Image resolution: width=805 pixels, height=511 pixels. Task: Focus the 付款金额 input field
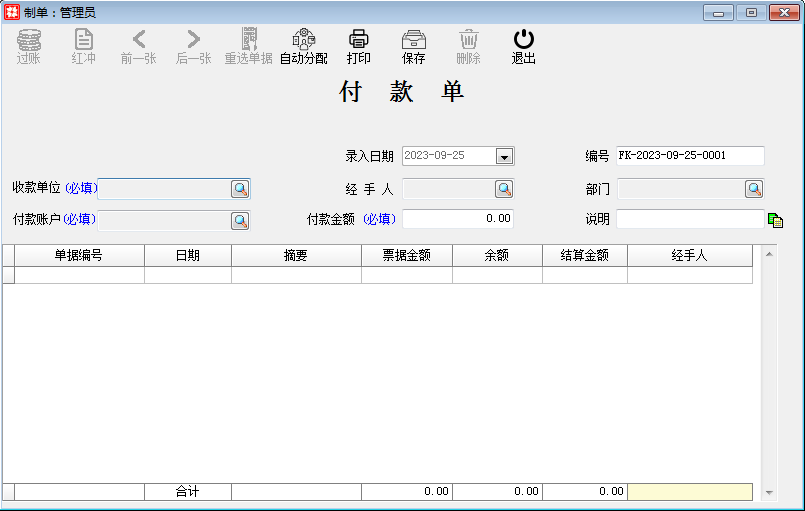click(457, 219)
